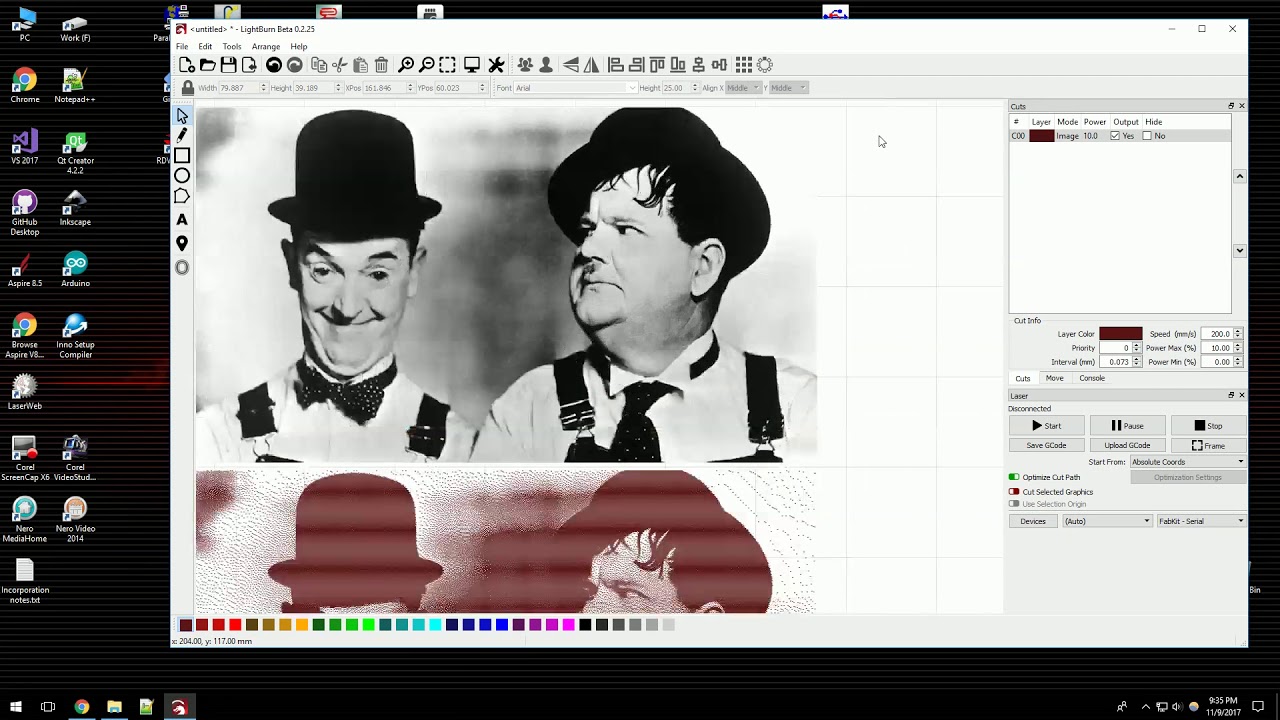This screenshot has height=720, width=1280.
Task: Open Font Arial dropdown
Action: [x=576, y=88]
